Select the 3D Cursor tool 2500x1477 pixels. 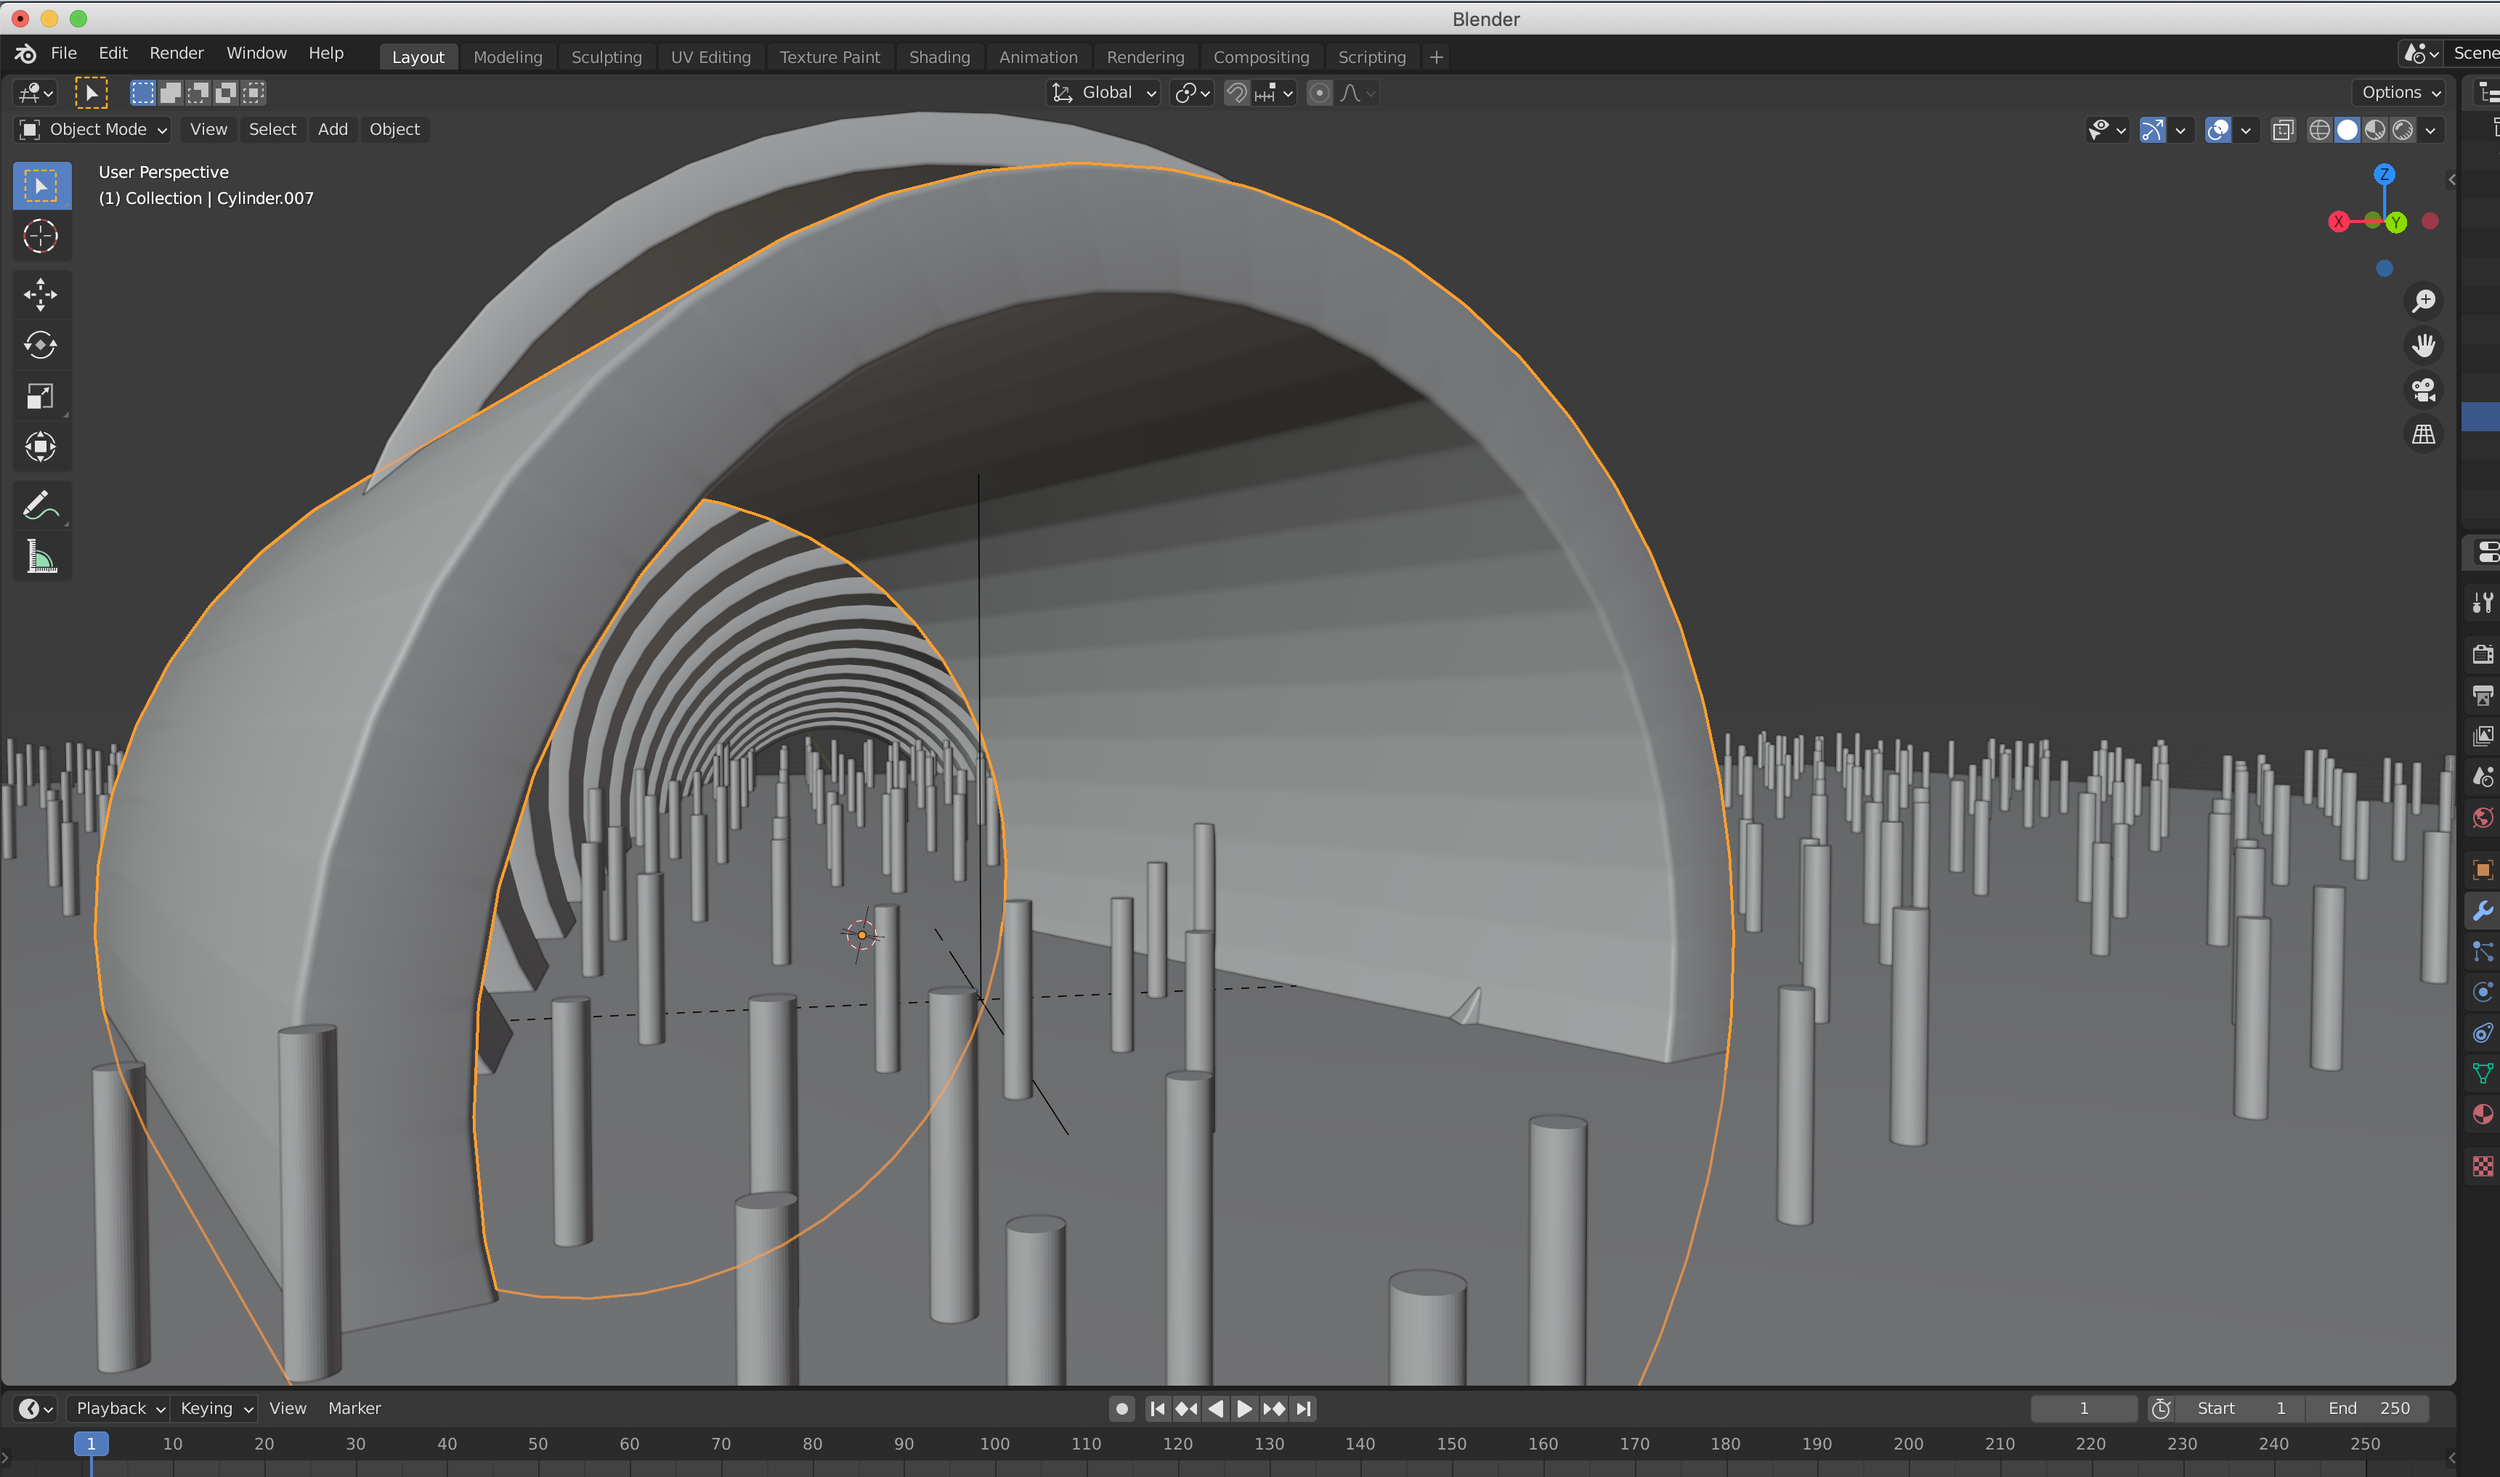pos(40,236)
